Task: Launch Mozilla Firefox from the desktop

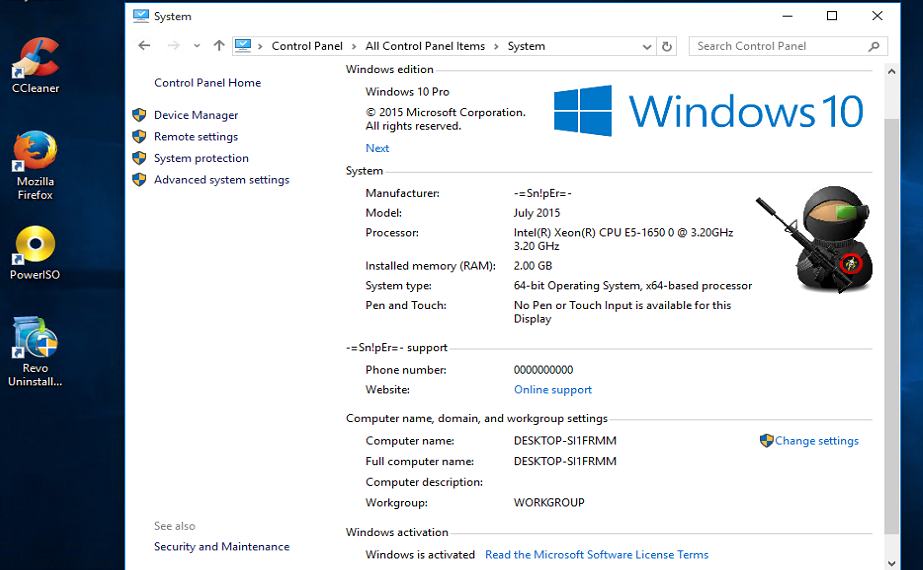Action: point(35,165)
